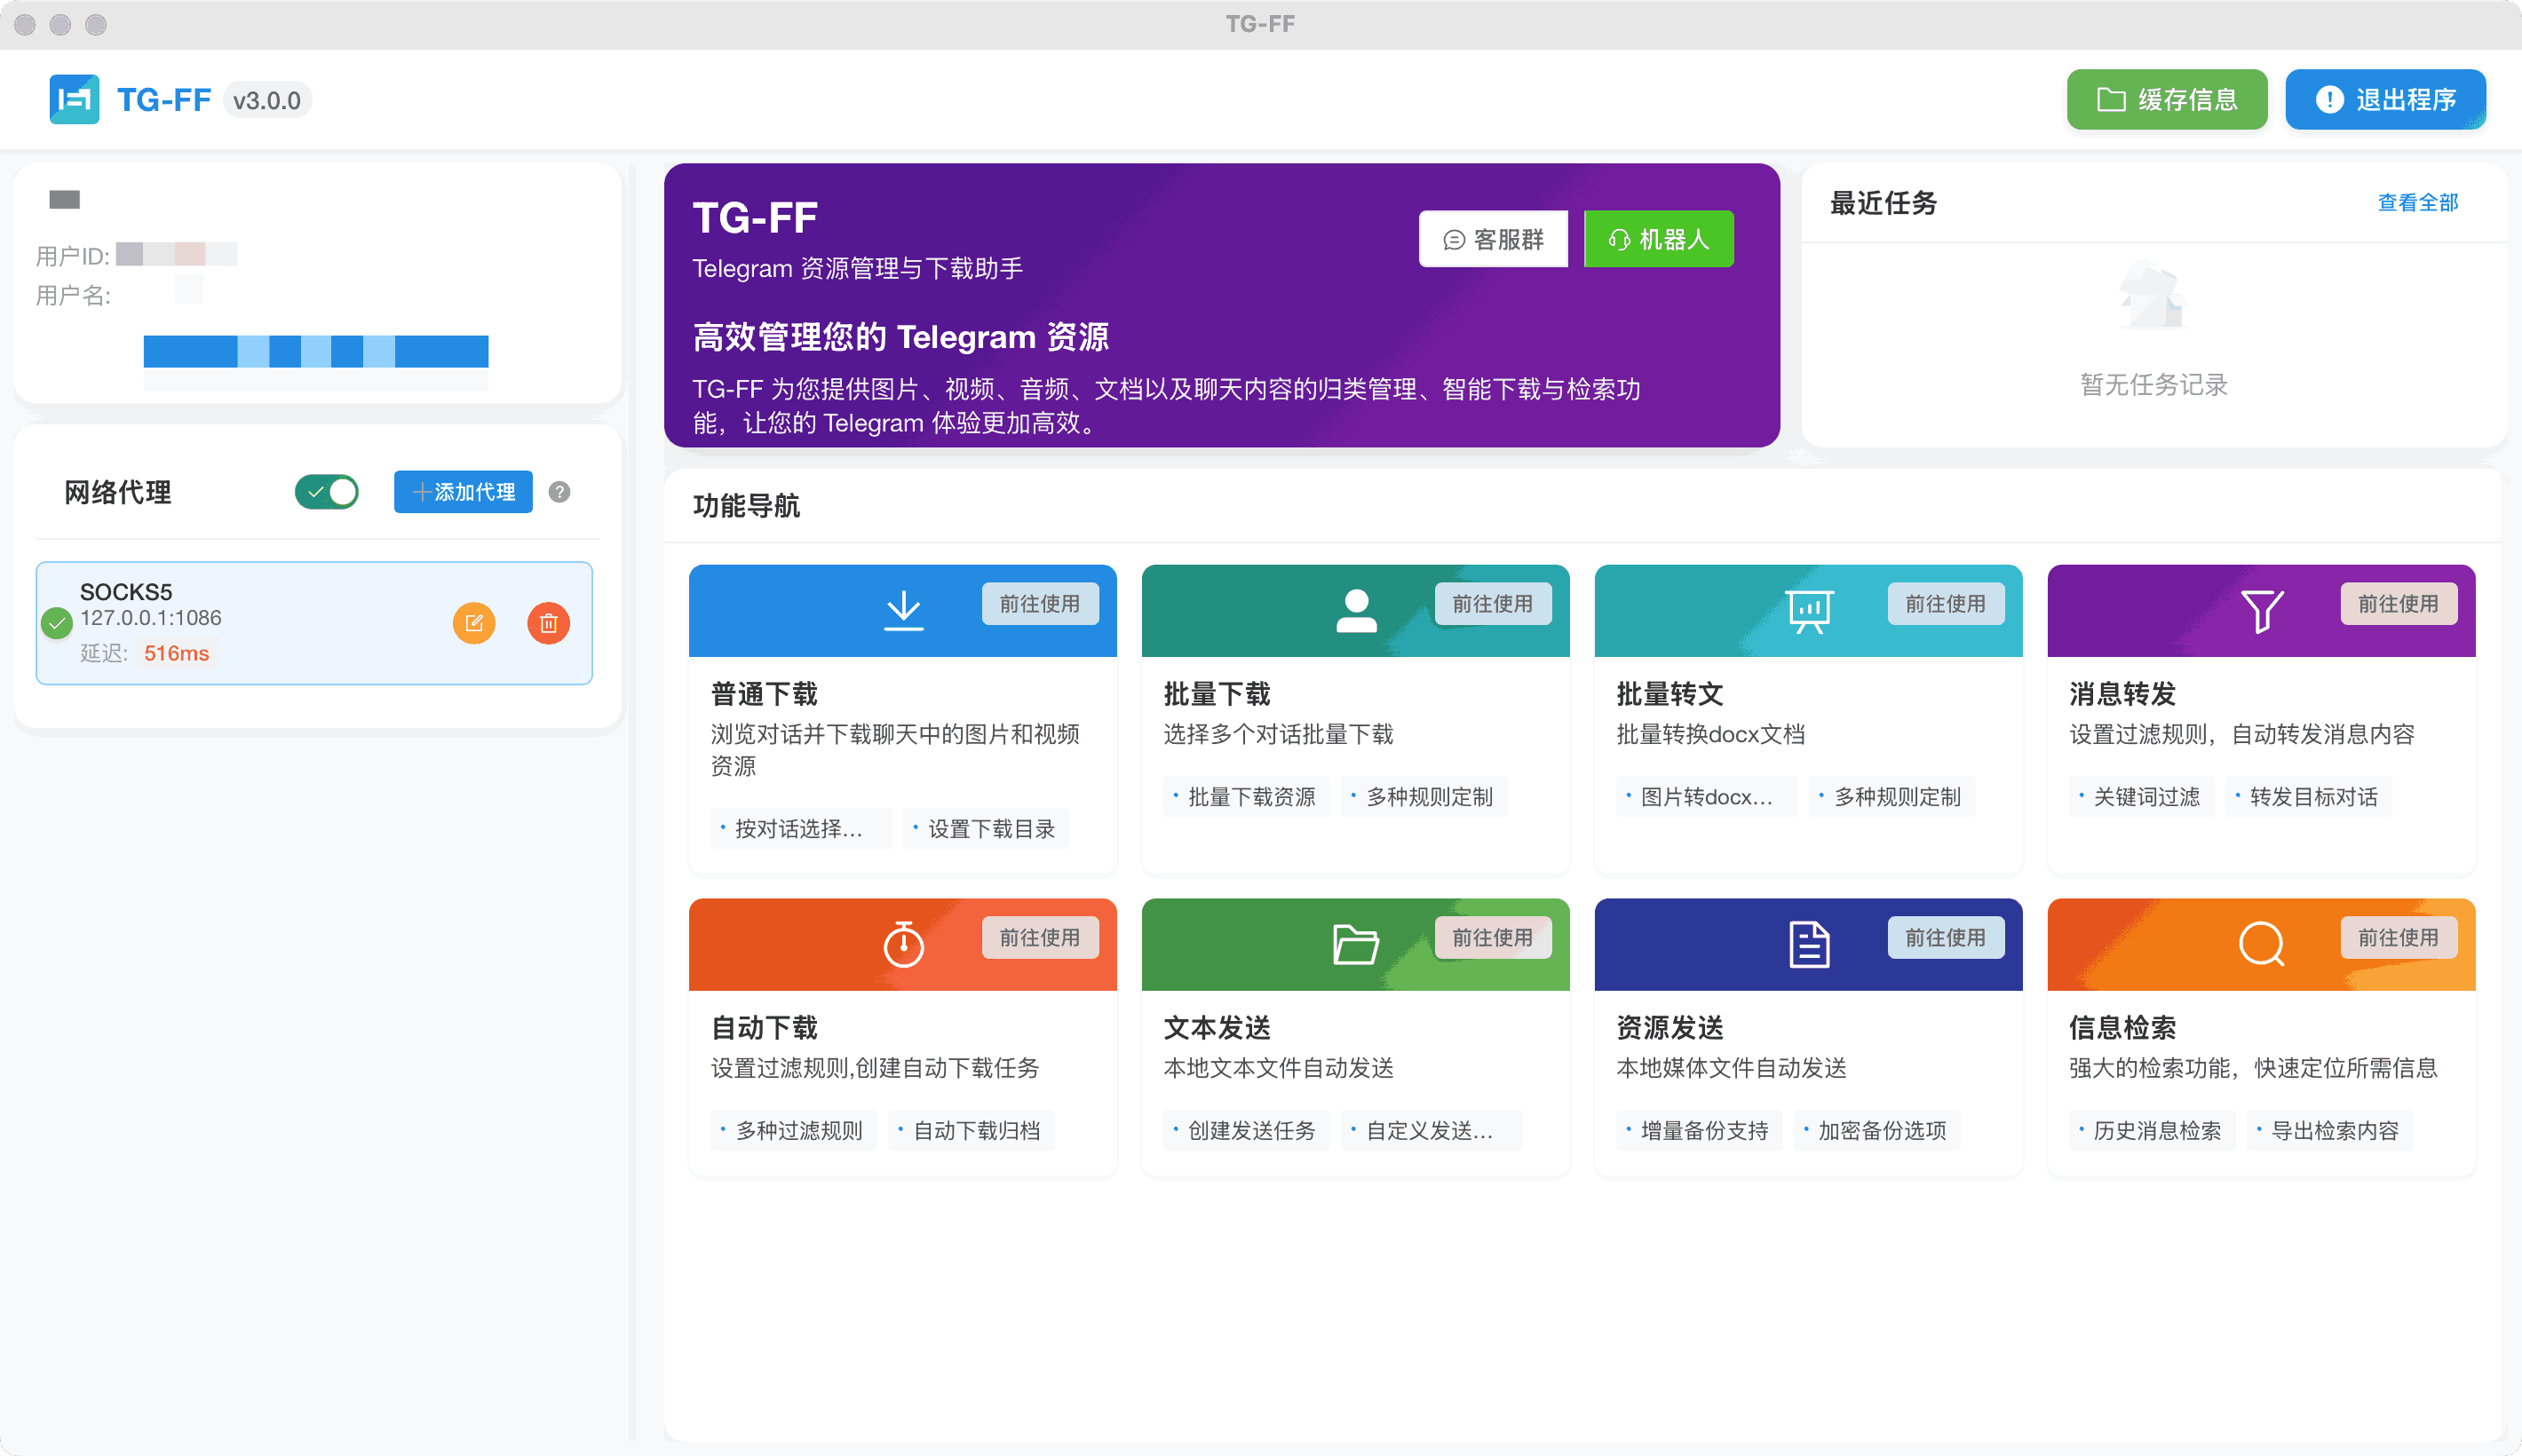Click 前往使用 on the 批量转文 card
This screenshot has height=1456, width=2522.
pos(1945,604)
